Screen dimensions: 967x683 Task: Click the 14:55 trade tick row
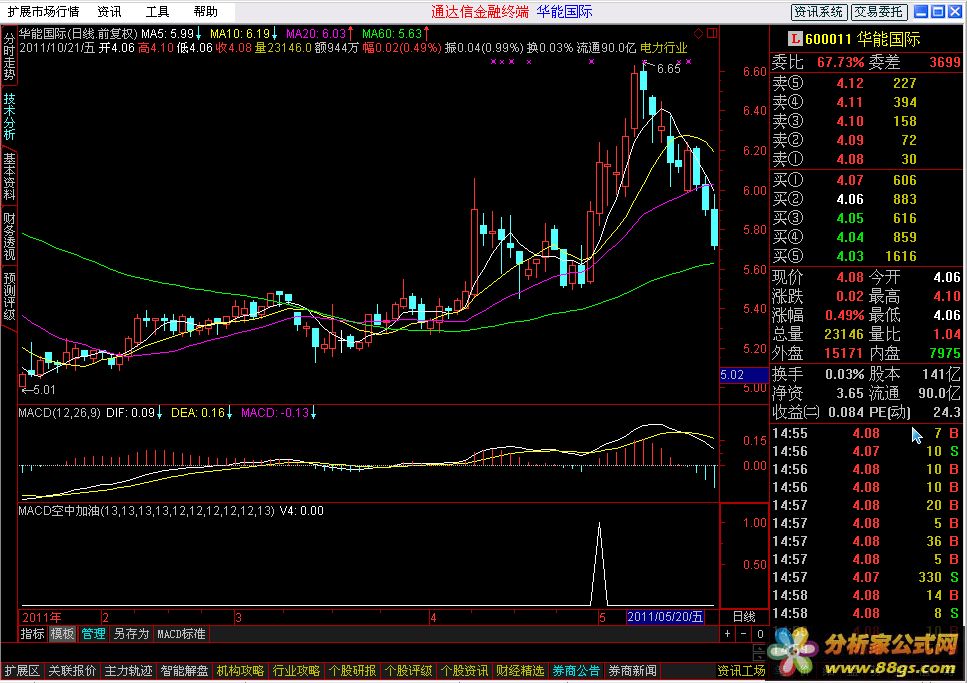pyautogui.click(x=866, y=433)
